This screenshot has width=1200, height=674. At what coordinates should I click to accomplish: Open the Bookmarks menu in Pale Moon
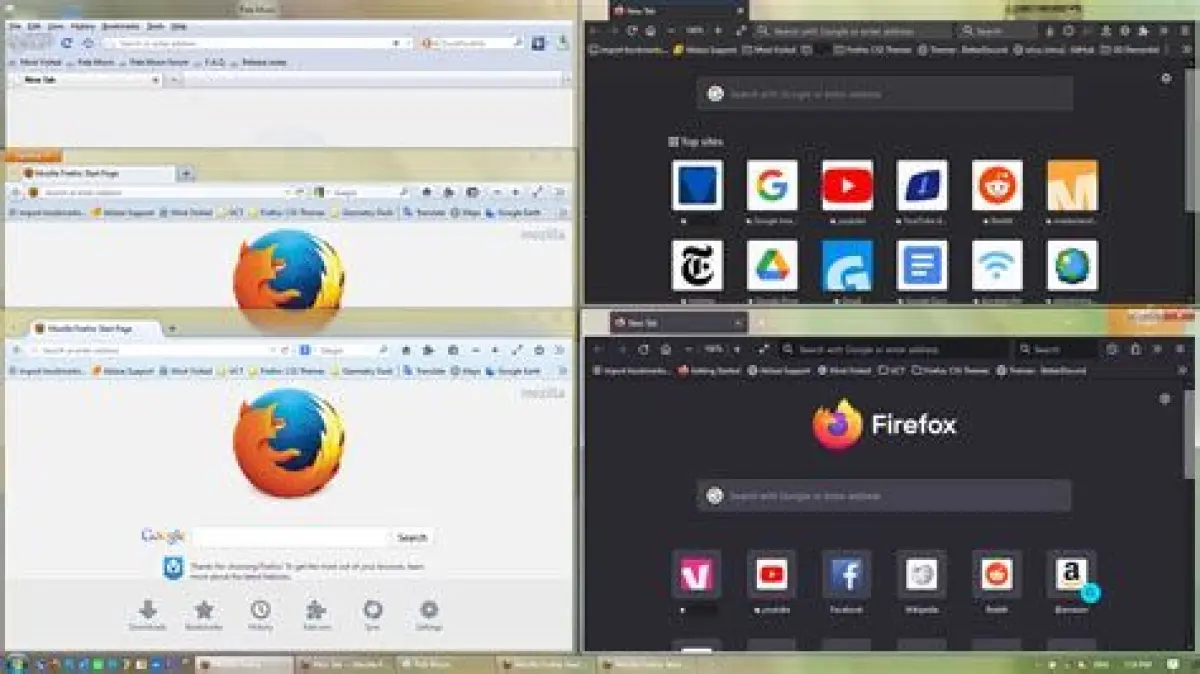[x=121, y=26]
